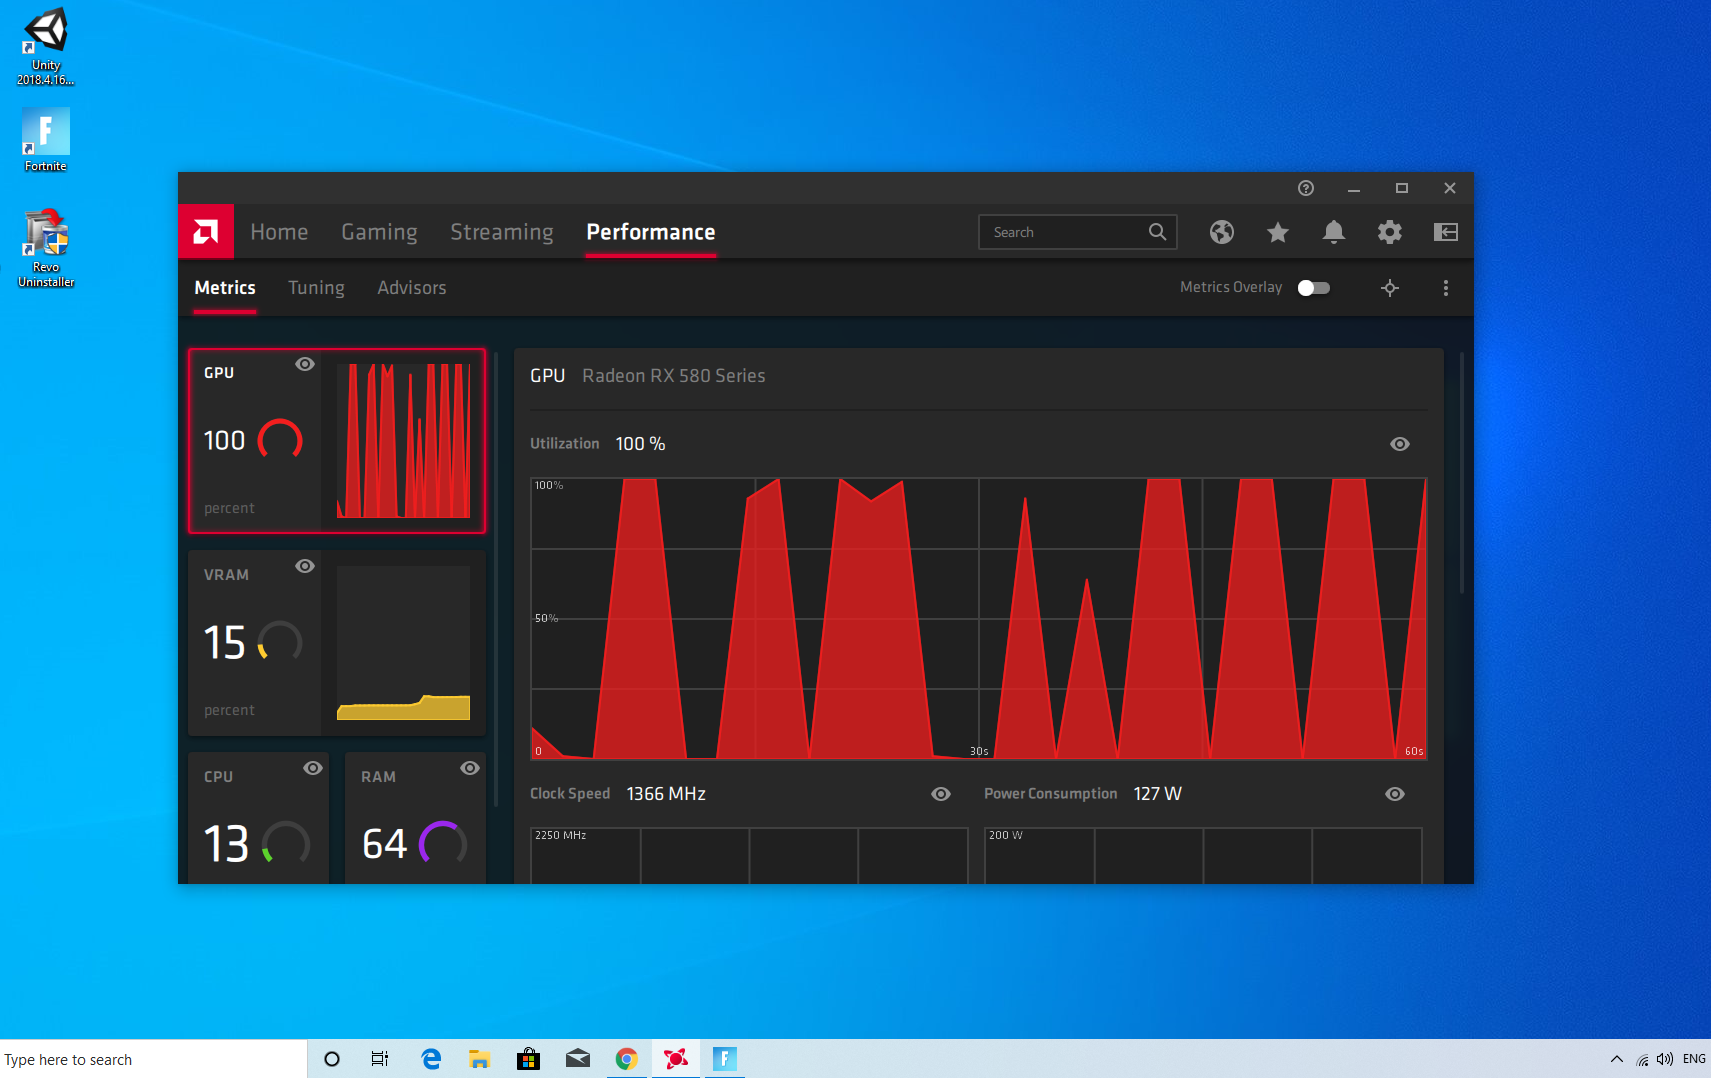The image size is (1711, 1078).
Task: Click the metrics overlay crosshair icon
Action: [1389, 288]
